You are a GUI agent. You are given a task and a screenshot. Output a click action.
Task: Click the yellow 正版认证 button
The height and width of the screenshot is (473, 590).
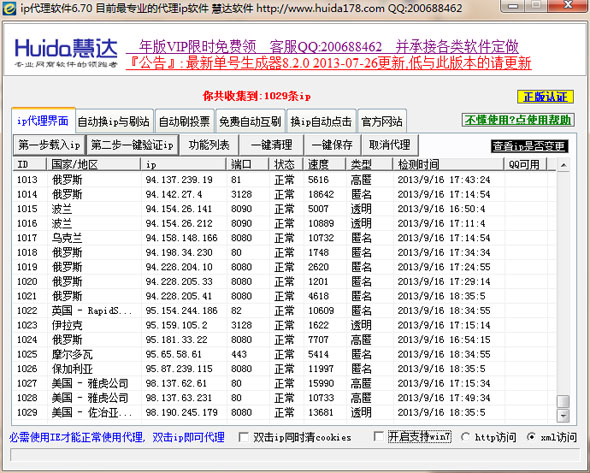(x=545, y=97)
